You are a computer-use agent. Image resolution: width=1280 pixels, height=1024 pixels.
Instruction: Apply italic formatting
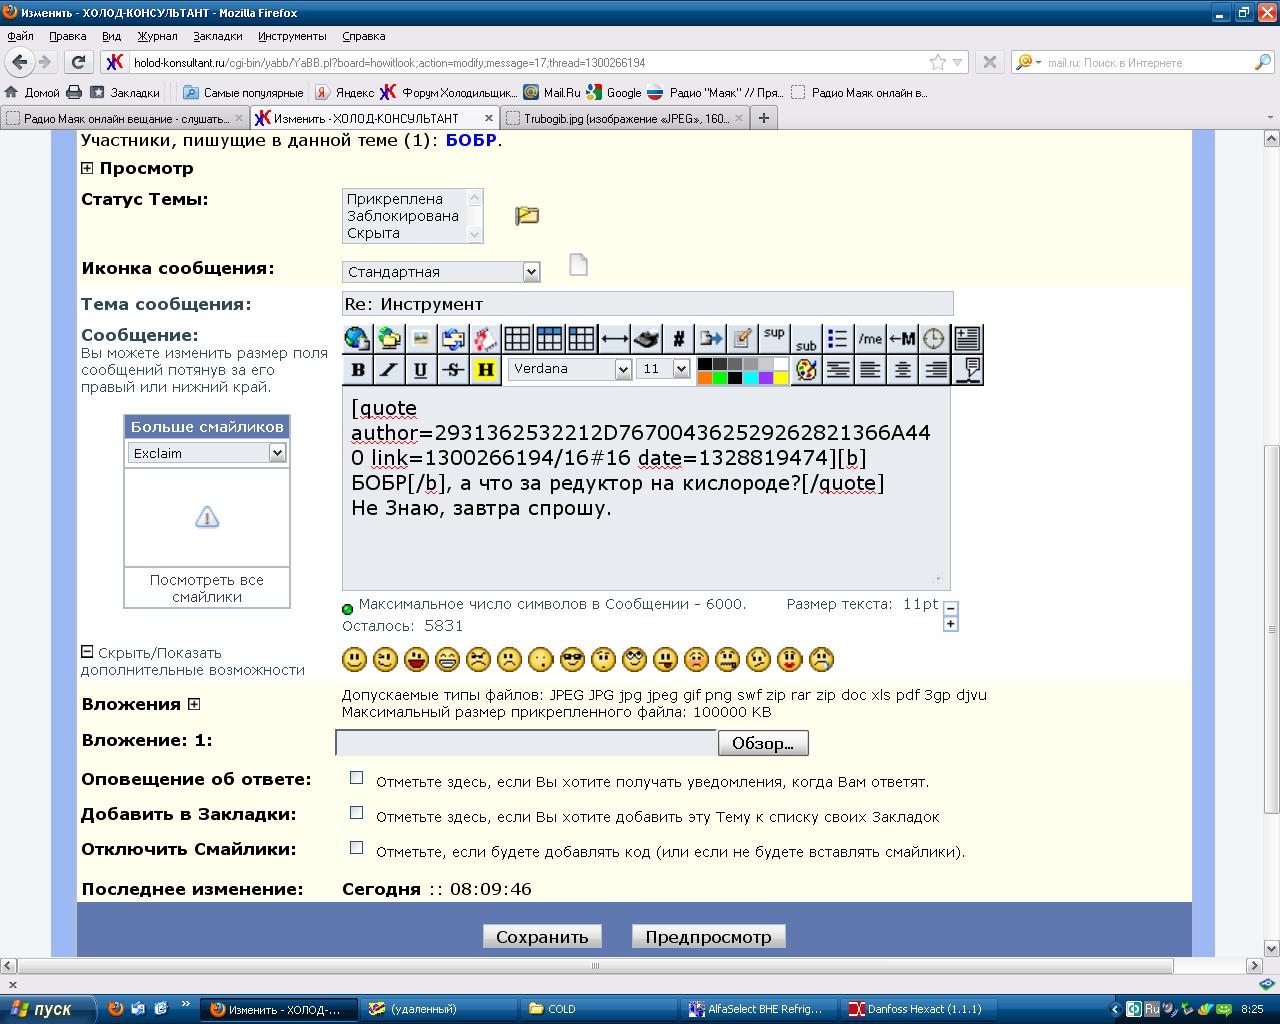389,370
